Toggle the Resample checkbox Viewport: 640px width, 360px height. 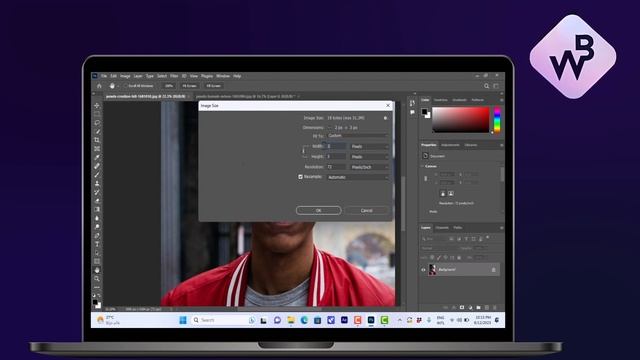[300, 177]
